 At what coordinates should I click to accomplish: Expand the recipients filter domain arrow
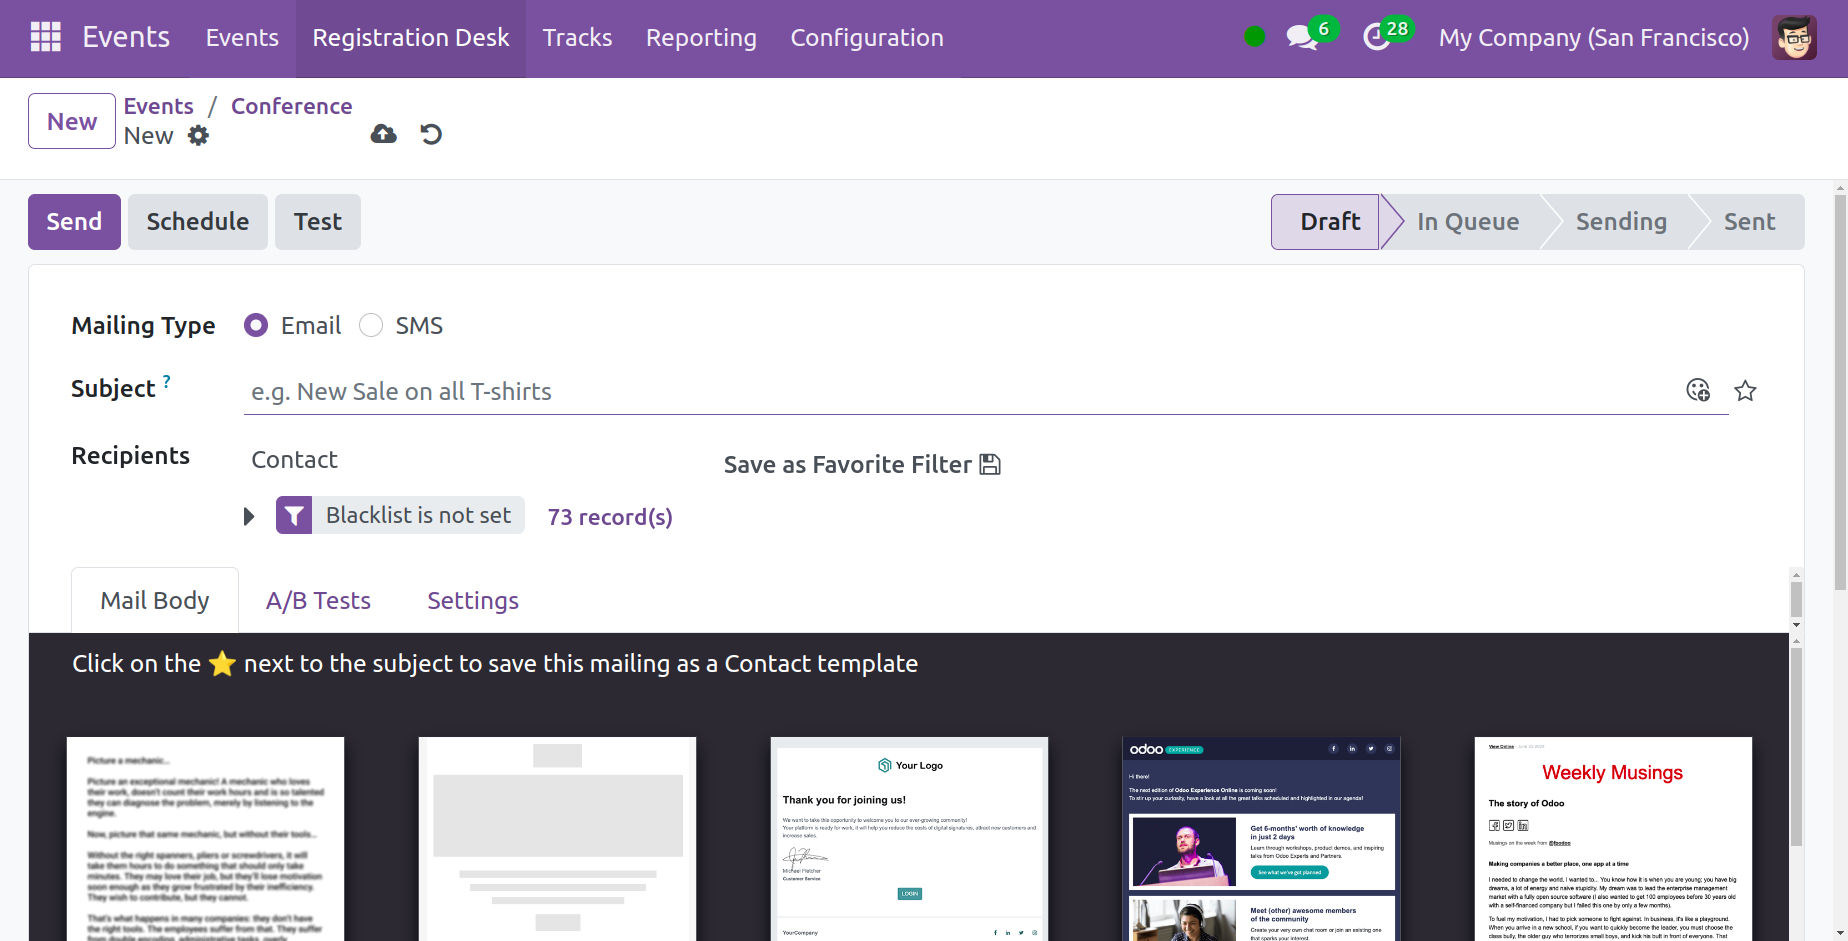coord(249,516)
